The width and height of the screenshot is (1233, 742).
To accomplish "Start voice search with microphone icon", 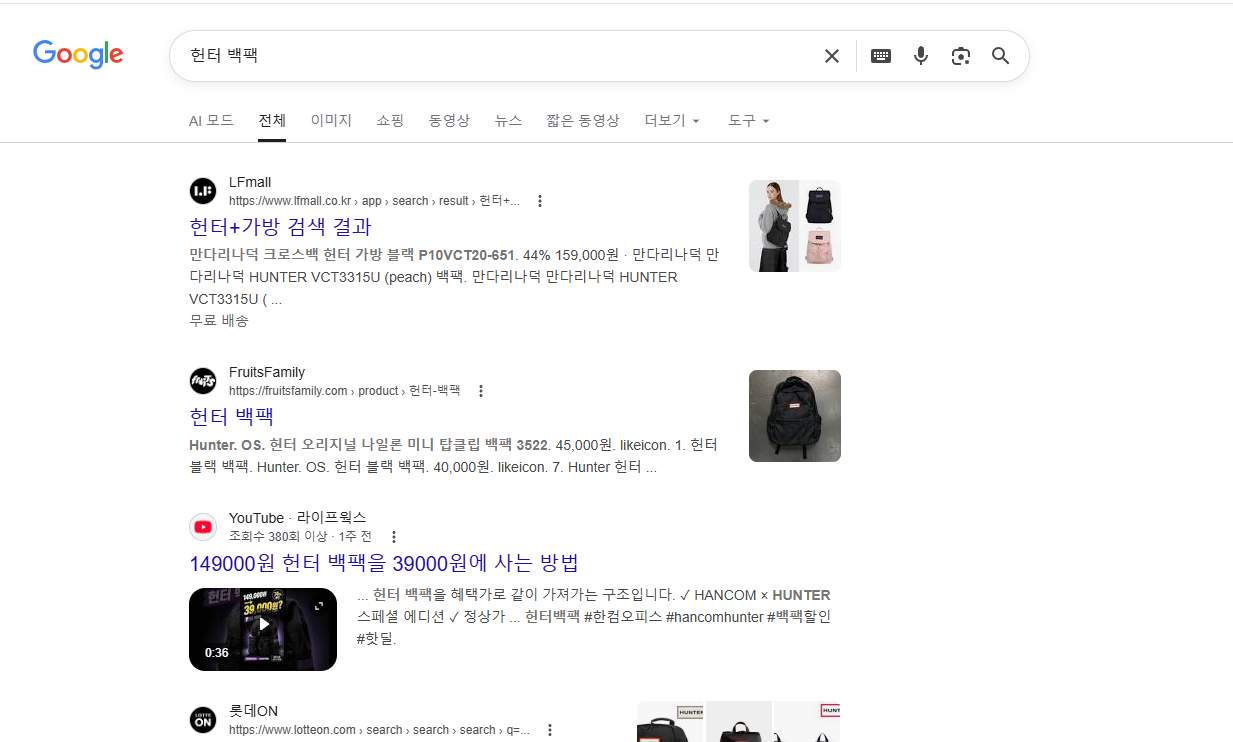I will [921, 56].
